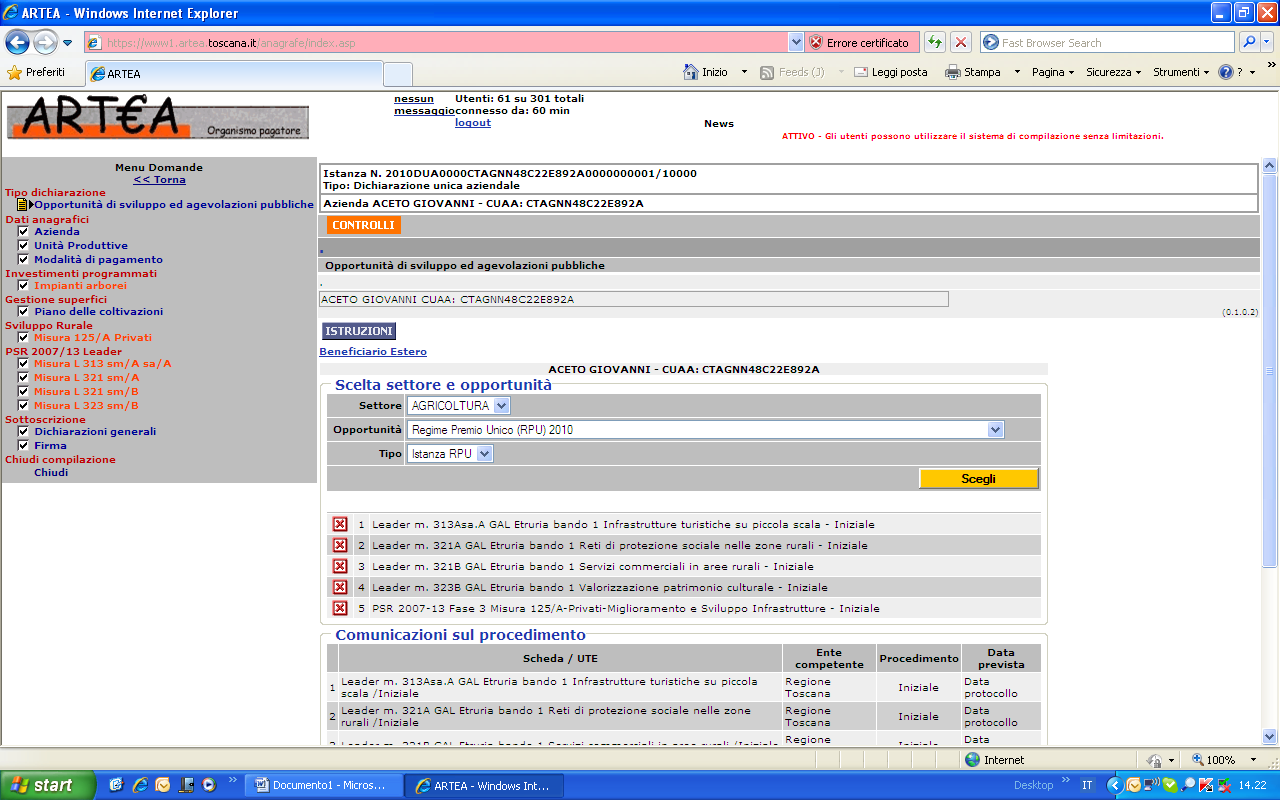Screen dimensions: 1280x800
Task: Delete row 2 Leader m. 321A
Action: click(x=340, y=545)
